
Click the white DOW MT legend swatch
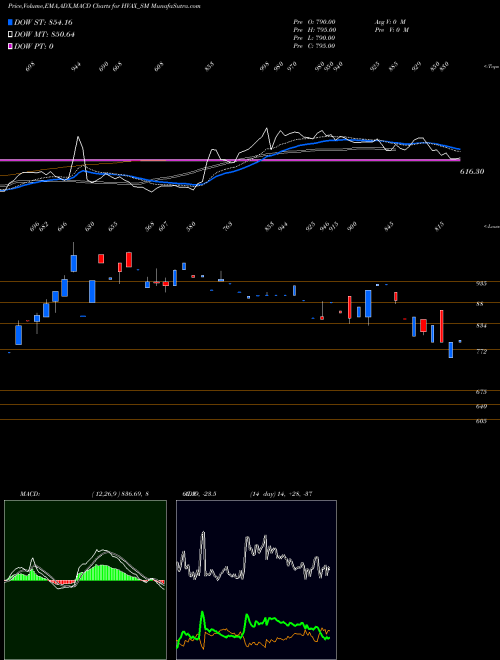click(x=10, y=35)
